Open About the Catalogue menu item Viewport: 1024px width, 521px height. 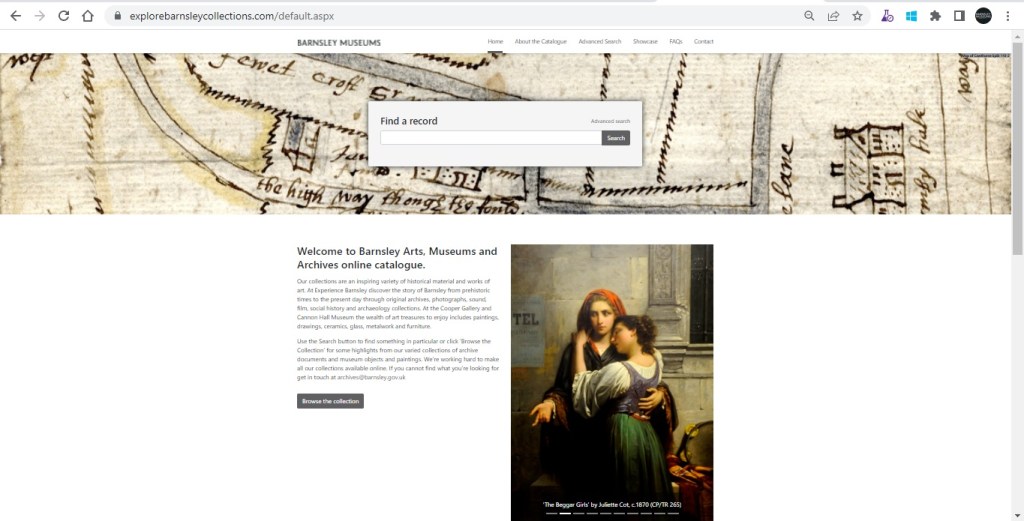coord(541,42)
